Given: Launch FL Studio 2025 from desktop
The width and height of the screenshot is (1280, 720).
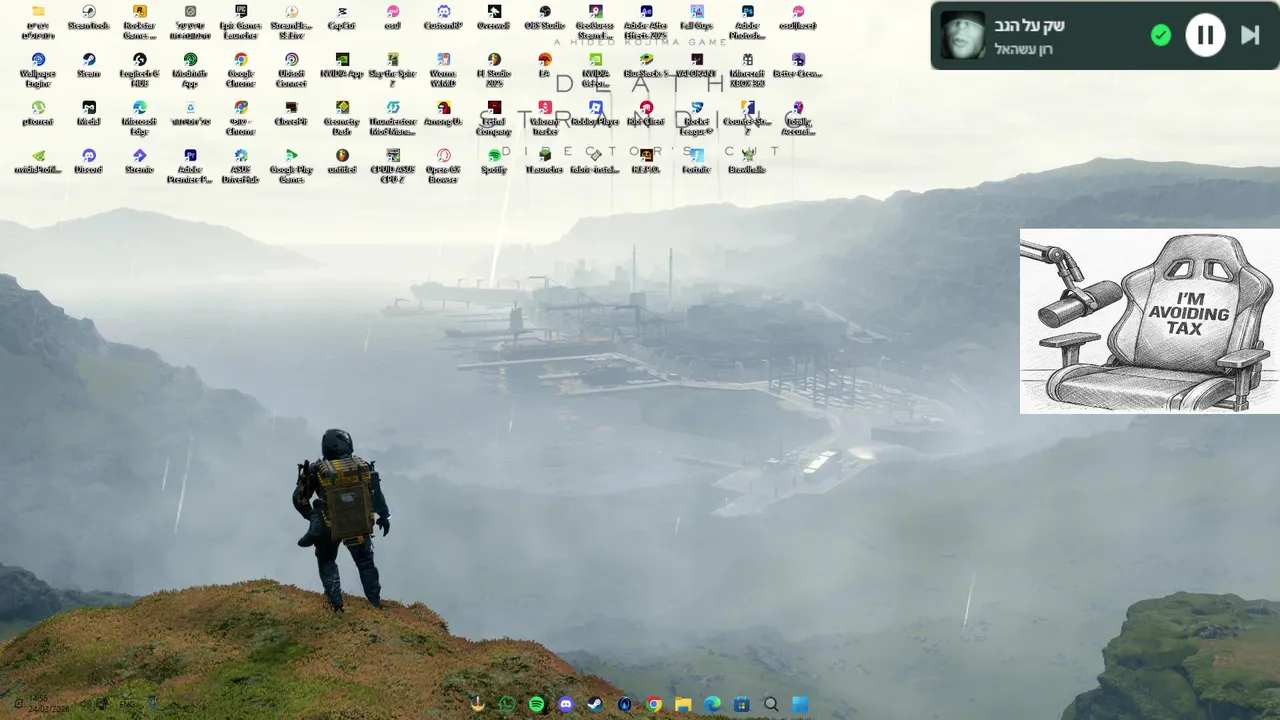Looking at the screenshot, I should click(494, 67).
